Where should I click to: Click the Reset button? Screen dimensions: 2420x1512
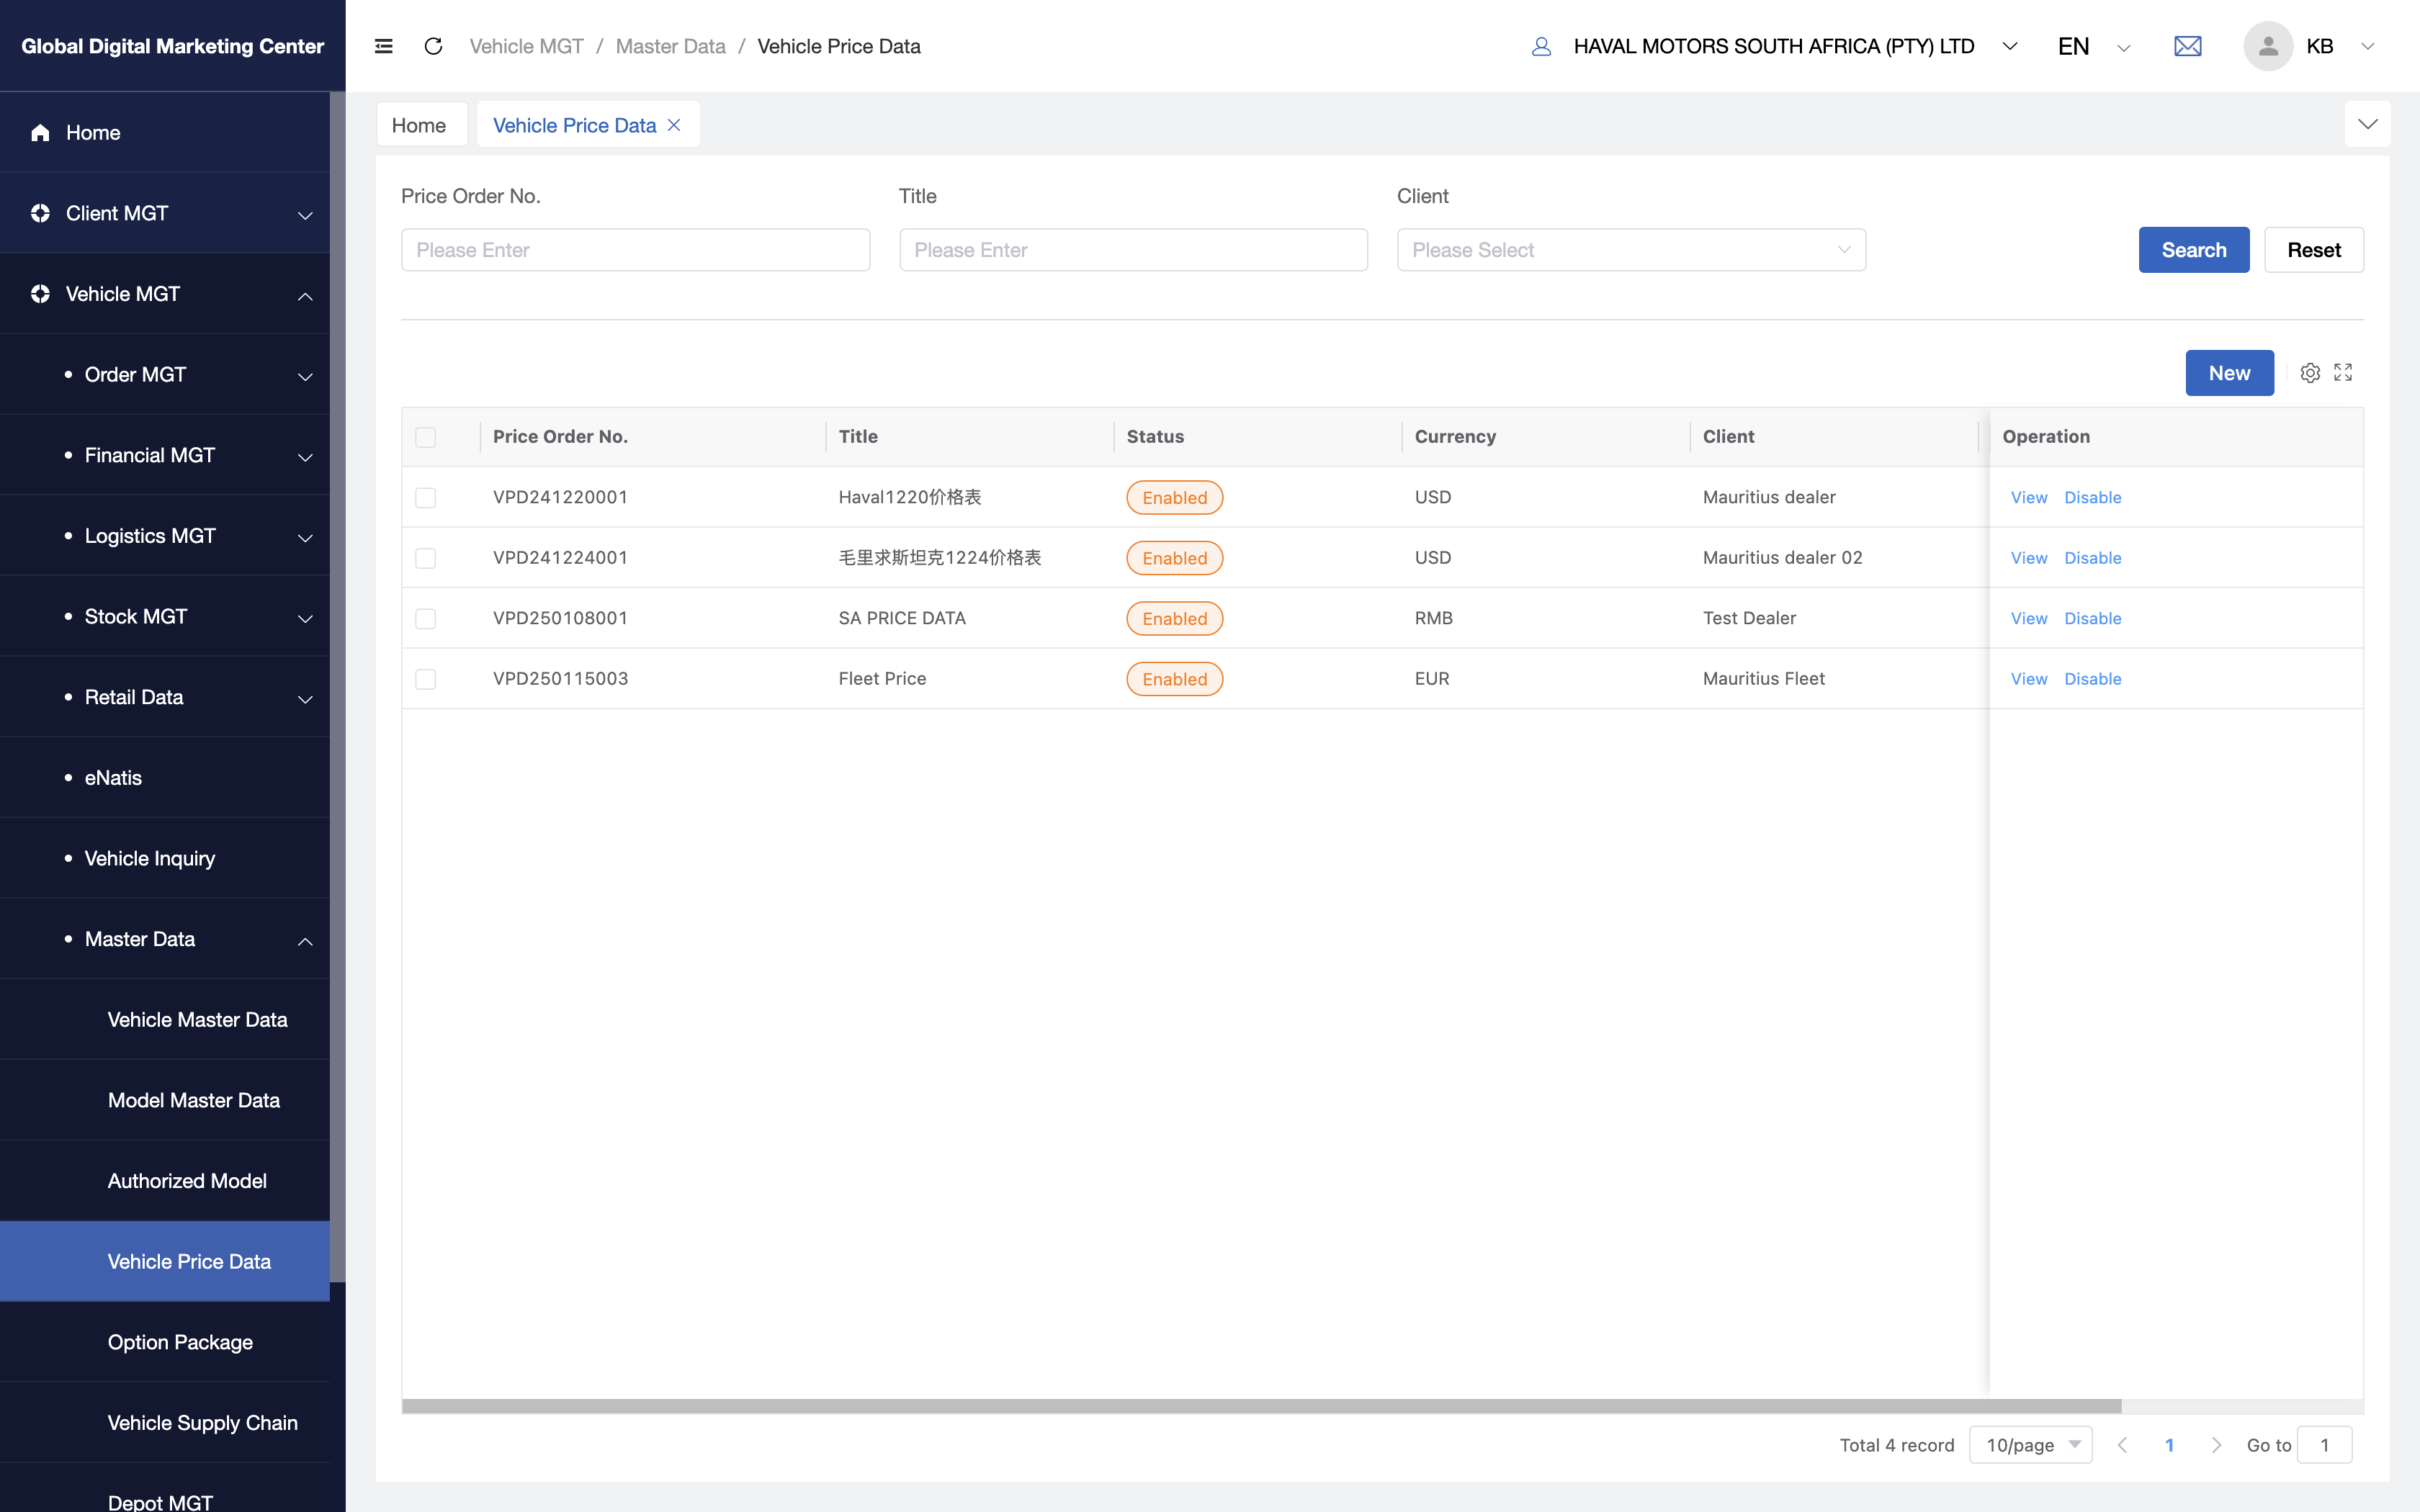(x=2313, y=250)
